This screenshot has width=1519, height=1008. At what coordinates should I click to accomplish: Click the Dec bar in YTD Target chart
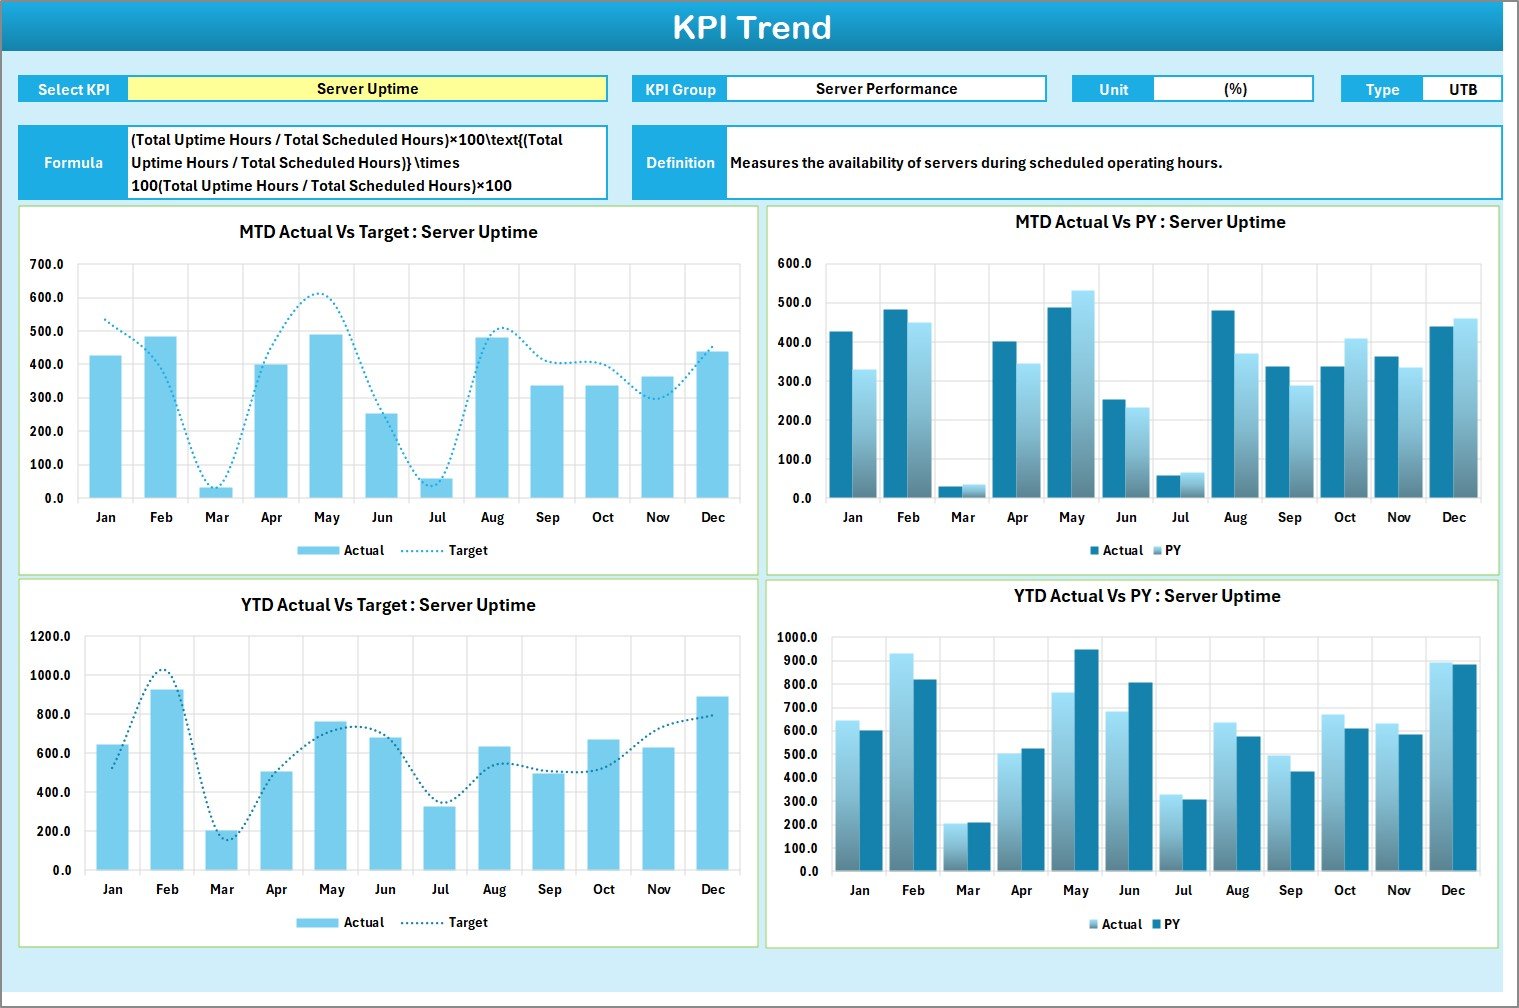pos(714,780)
